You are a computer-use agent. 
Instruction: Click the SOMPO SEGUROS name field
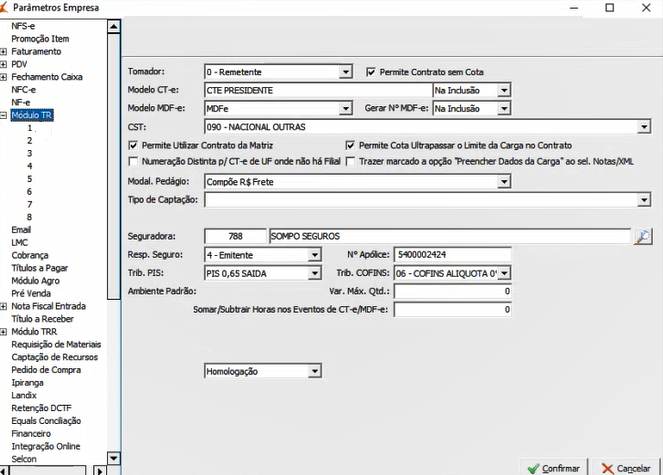point(450,236)
